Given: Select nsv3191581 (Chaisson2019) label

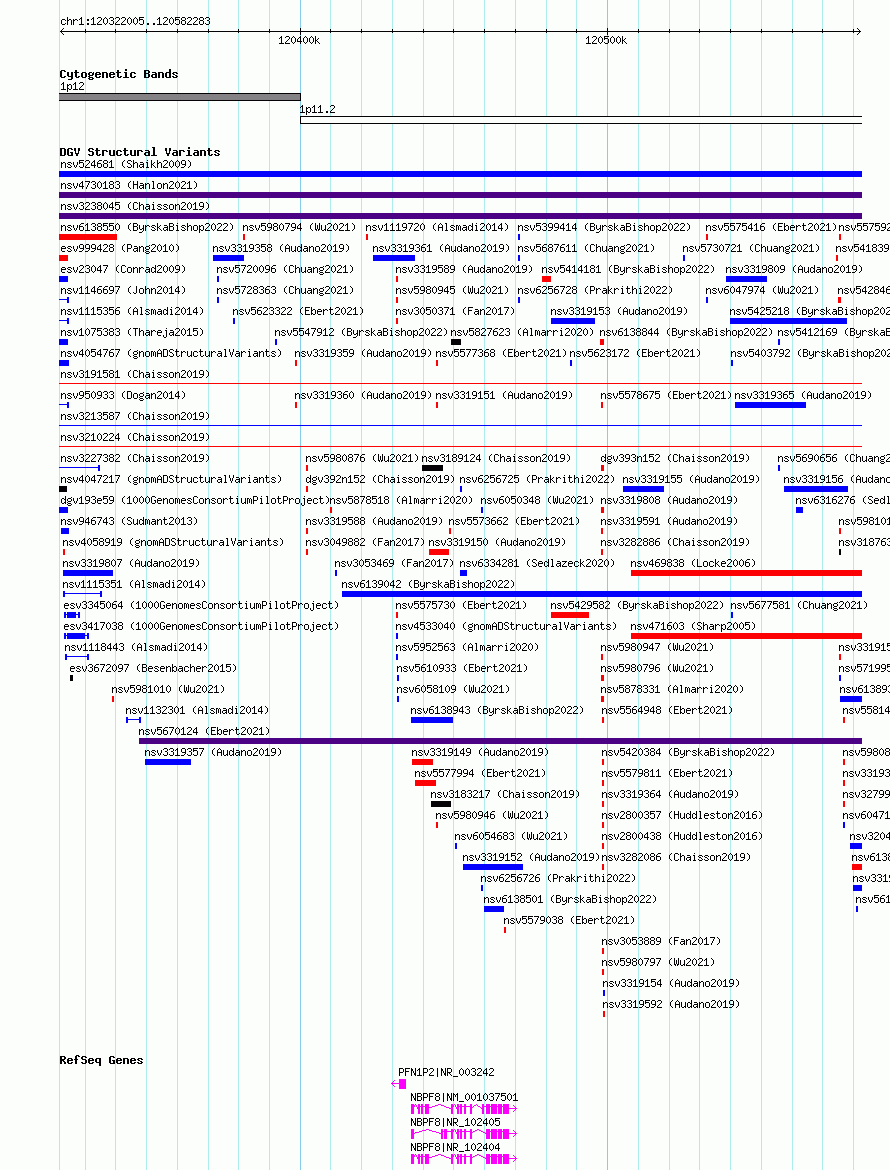Looking at the screenshot, I should pos(135,374).
